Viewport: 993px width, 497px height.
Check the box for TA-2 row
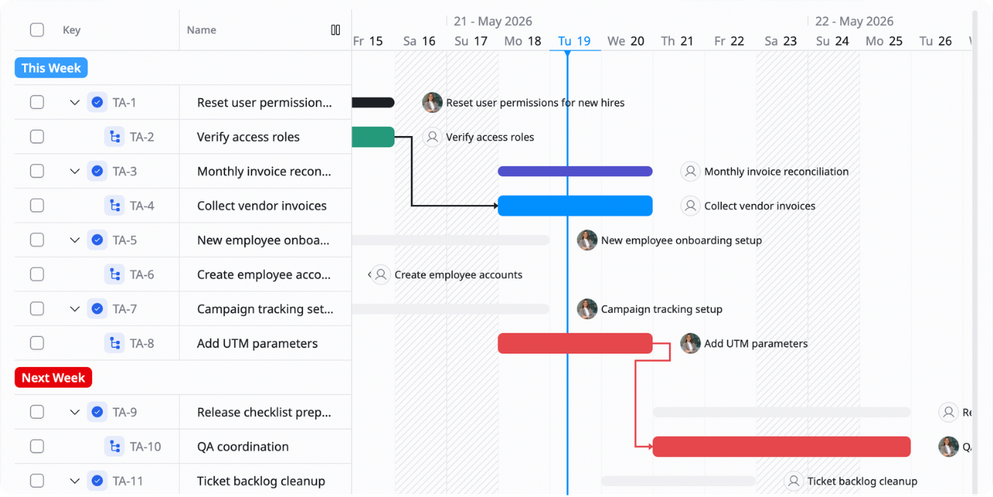coord(37,137)
